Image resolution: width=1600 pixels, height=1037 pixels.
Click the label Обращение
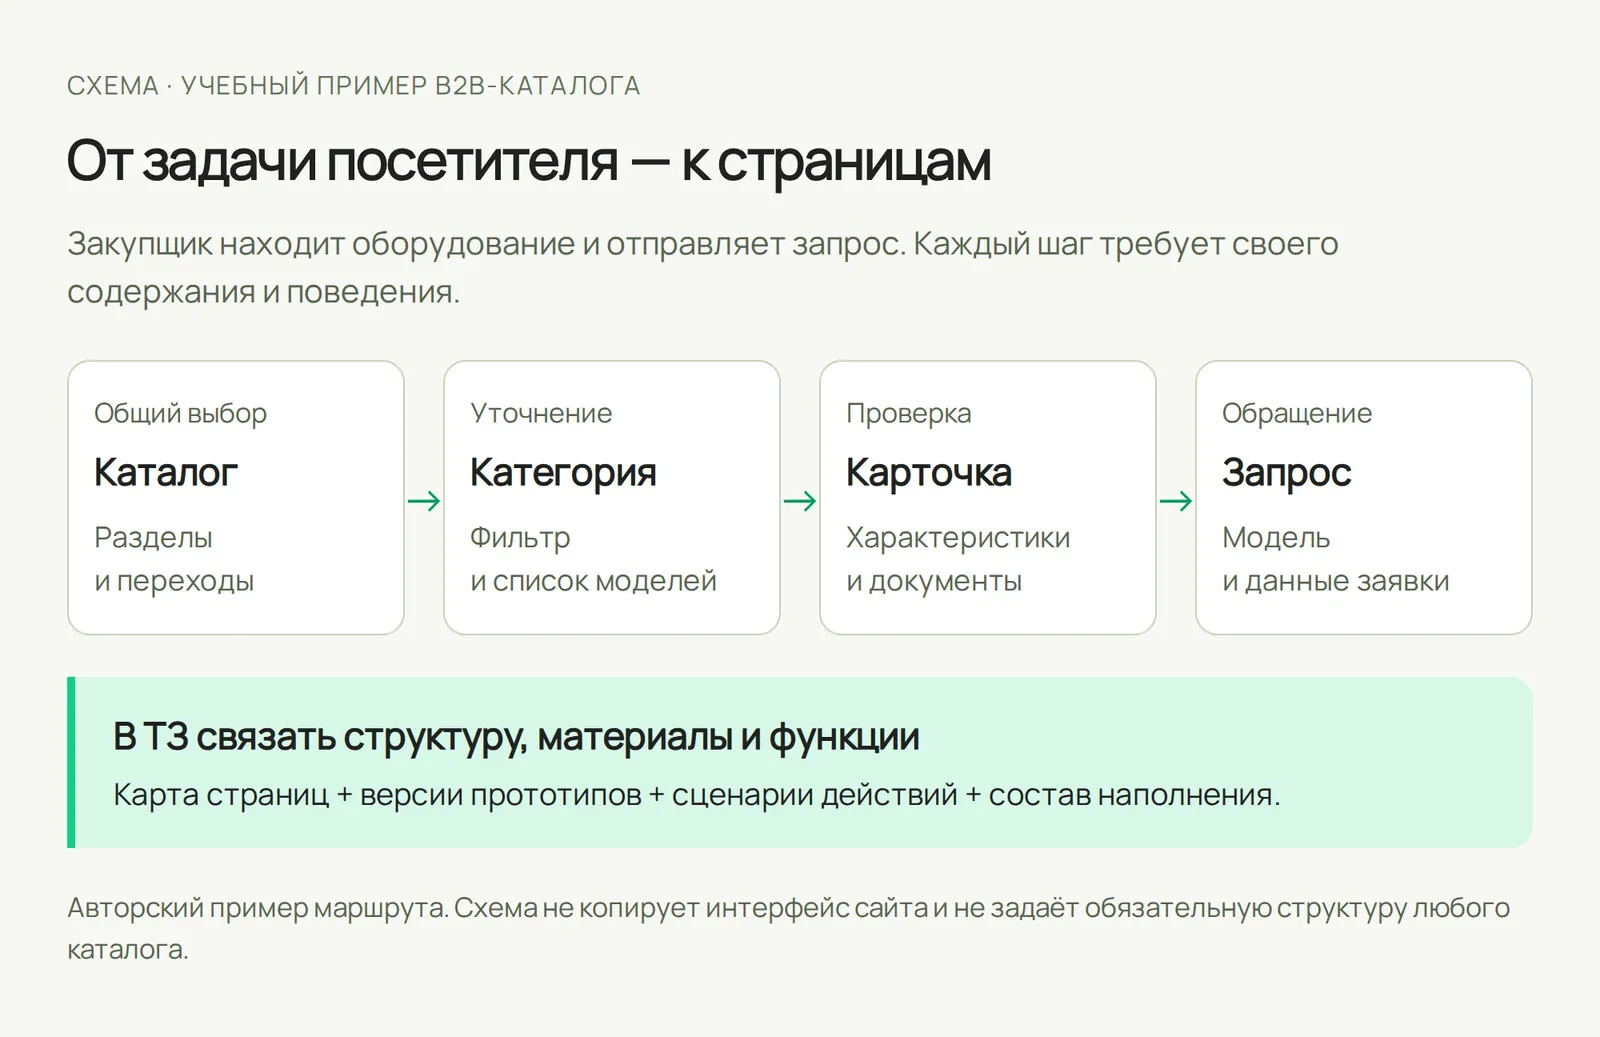pos(1297,413)
